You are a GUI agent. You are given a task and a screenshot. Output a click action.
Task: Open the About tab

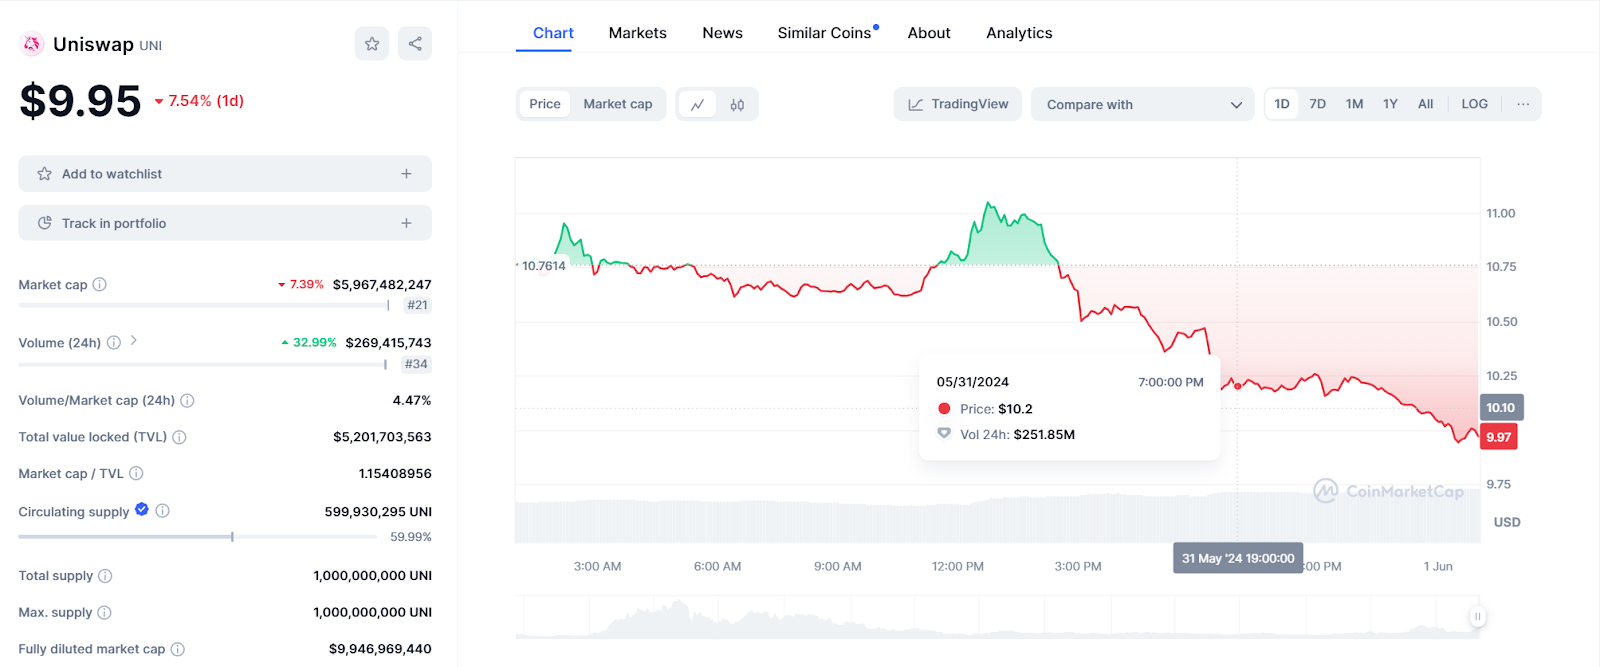click(x=929, y=33)
